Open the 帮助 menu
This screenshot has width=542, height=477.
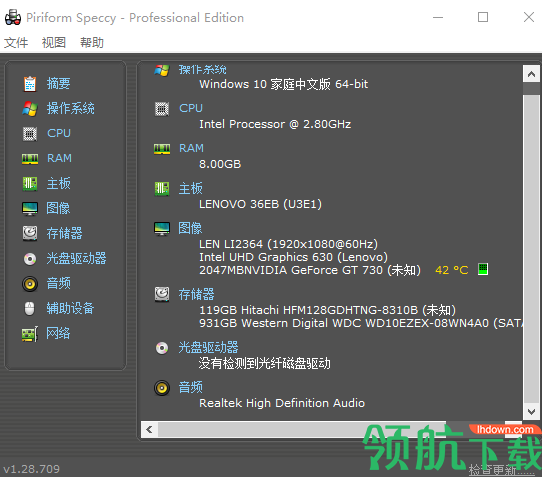coord(92,43)
